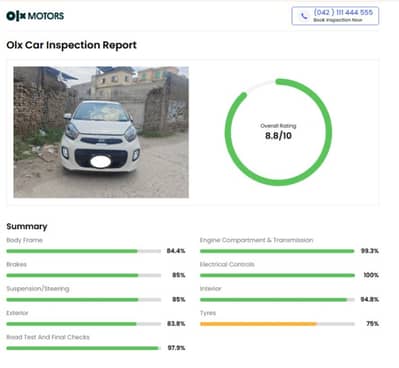The height and width of the screenshot is (368, 399).
Task: Click the Road Test And Final Checks bar
Action: [x=84, y=348]
